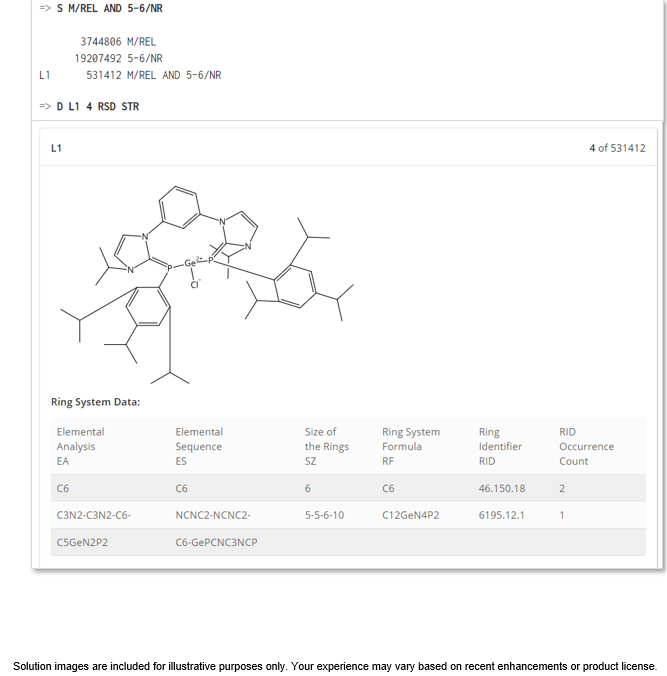The image size is (667, 676).
Task: Select the "D L1 4 RSD STR" command
Action: coord(98,106)
